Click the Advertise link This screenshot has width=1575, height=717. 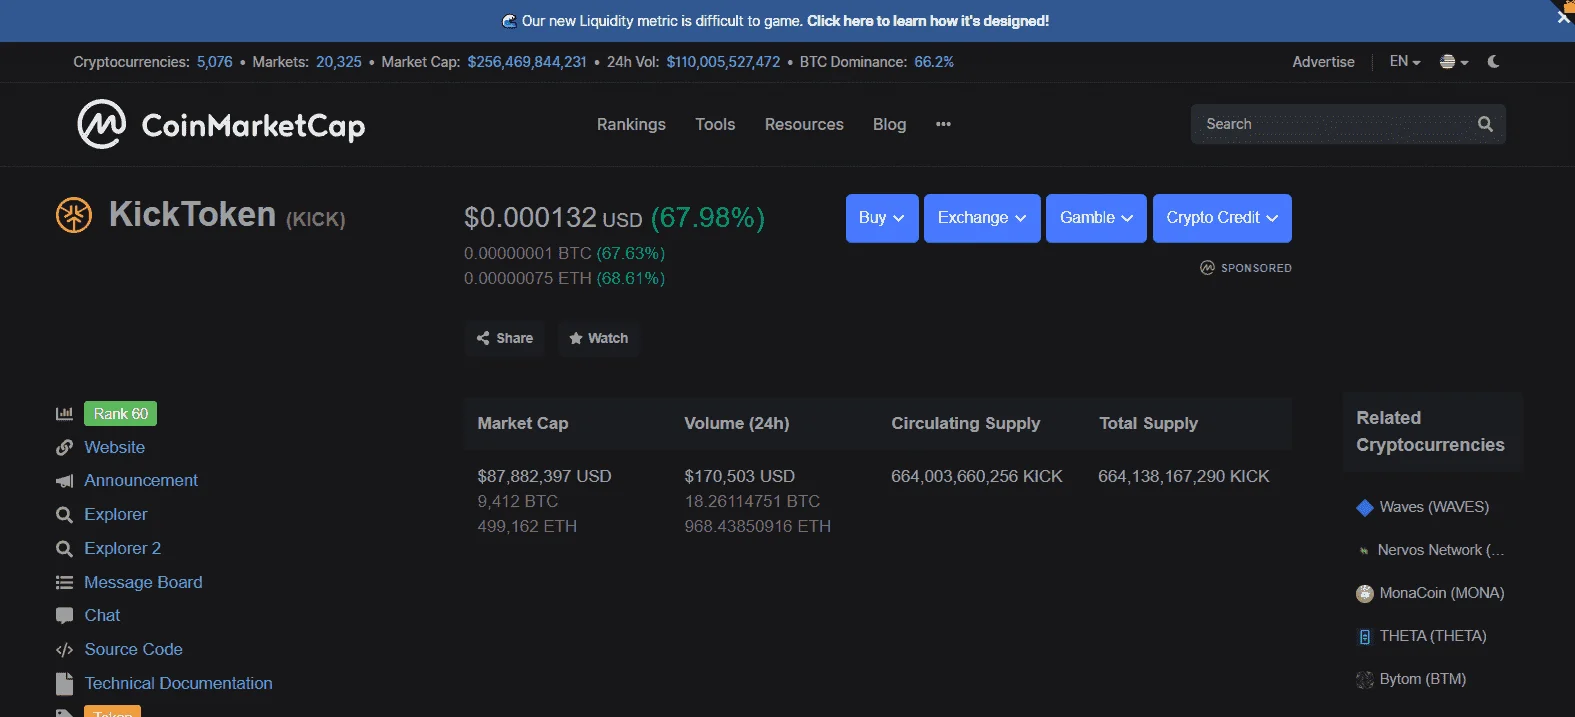point(1323,62)
